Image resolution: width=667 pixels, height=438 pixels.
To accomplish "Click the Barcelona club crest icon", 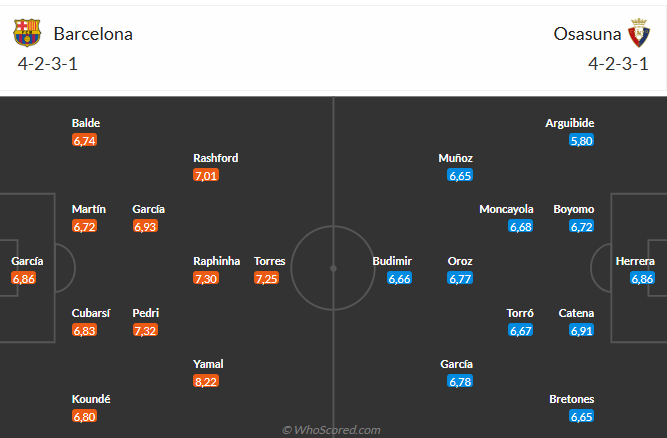I will click(27, 33).
